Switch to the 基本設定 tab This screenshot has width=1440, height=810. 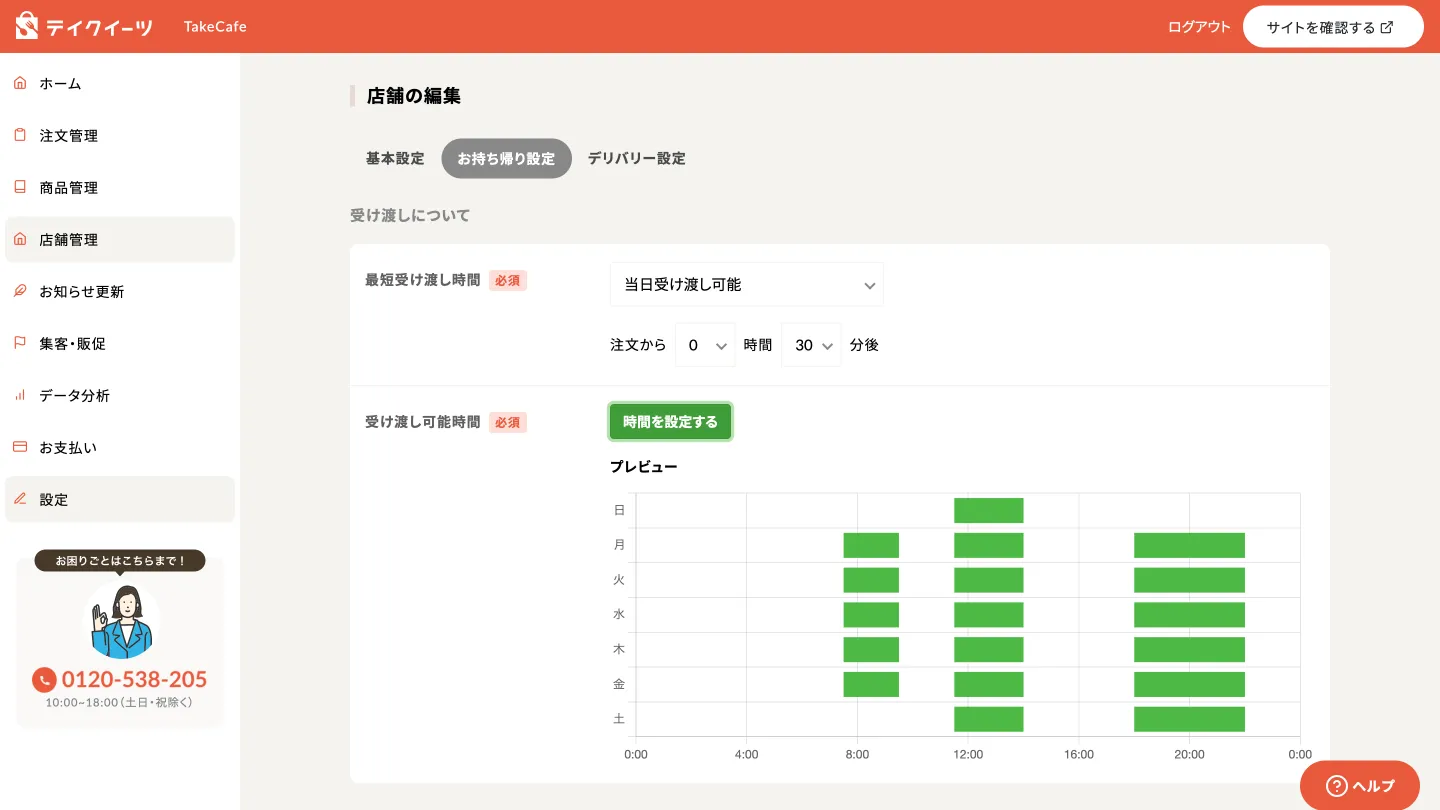395,158
